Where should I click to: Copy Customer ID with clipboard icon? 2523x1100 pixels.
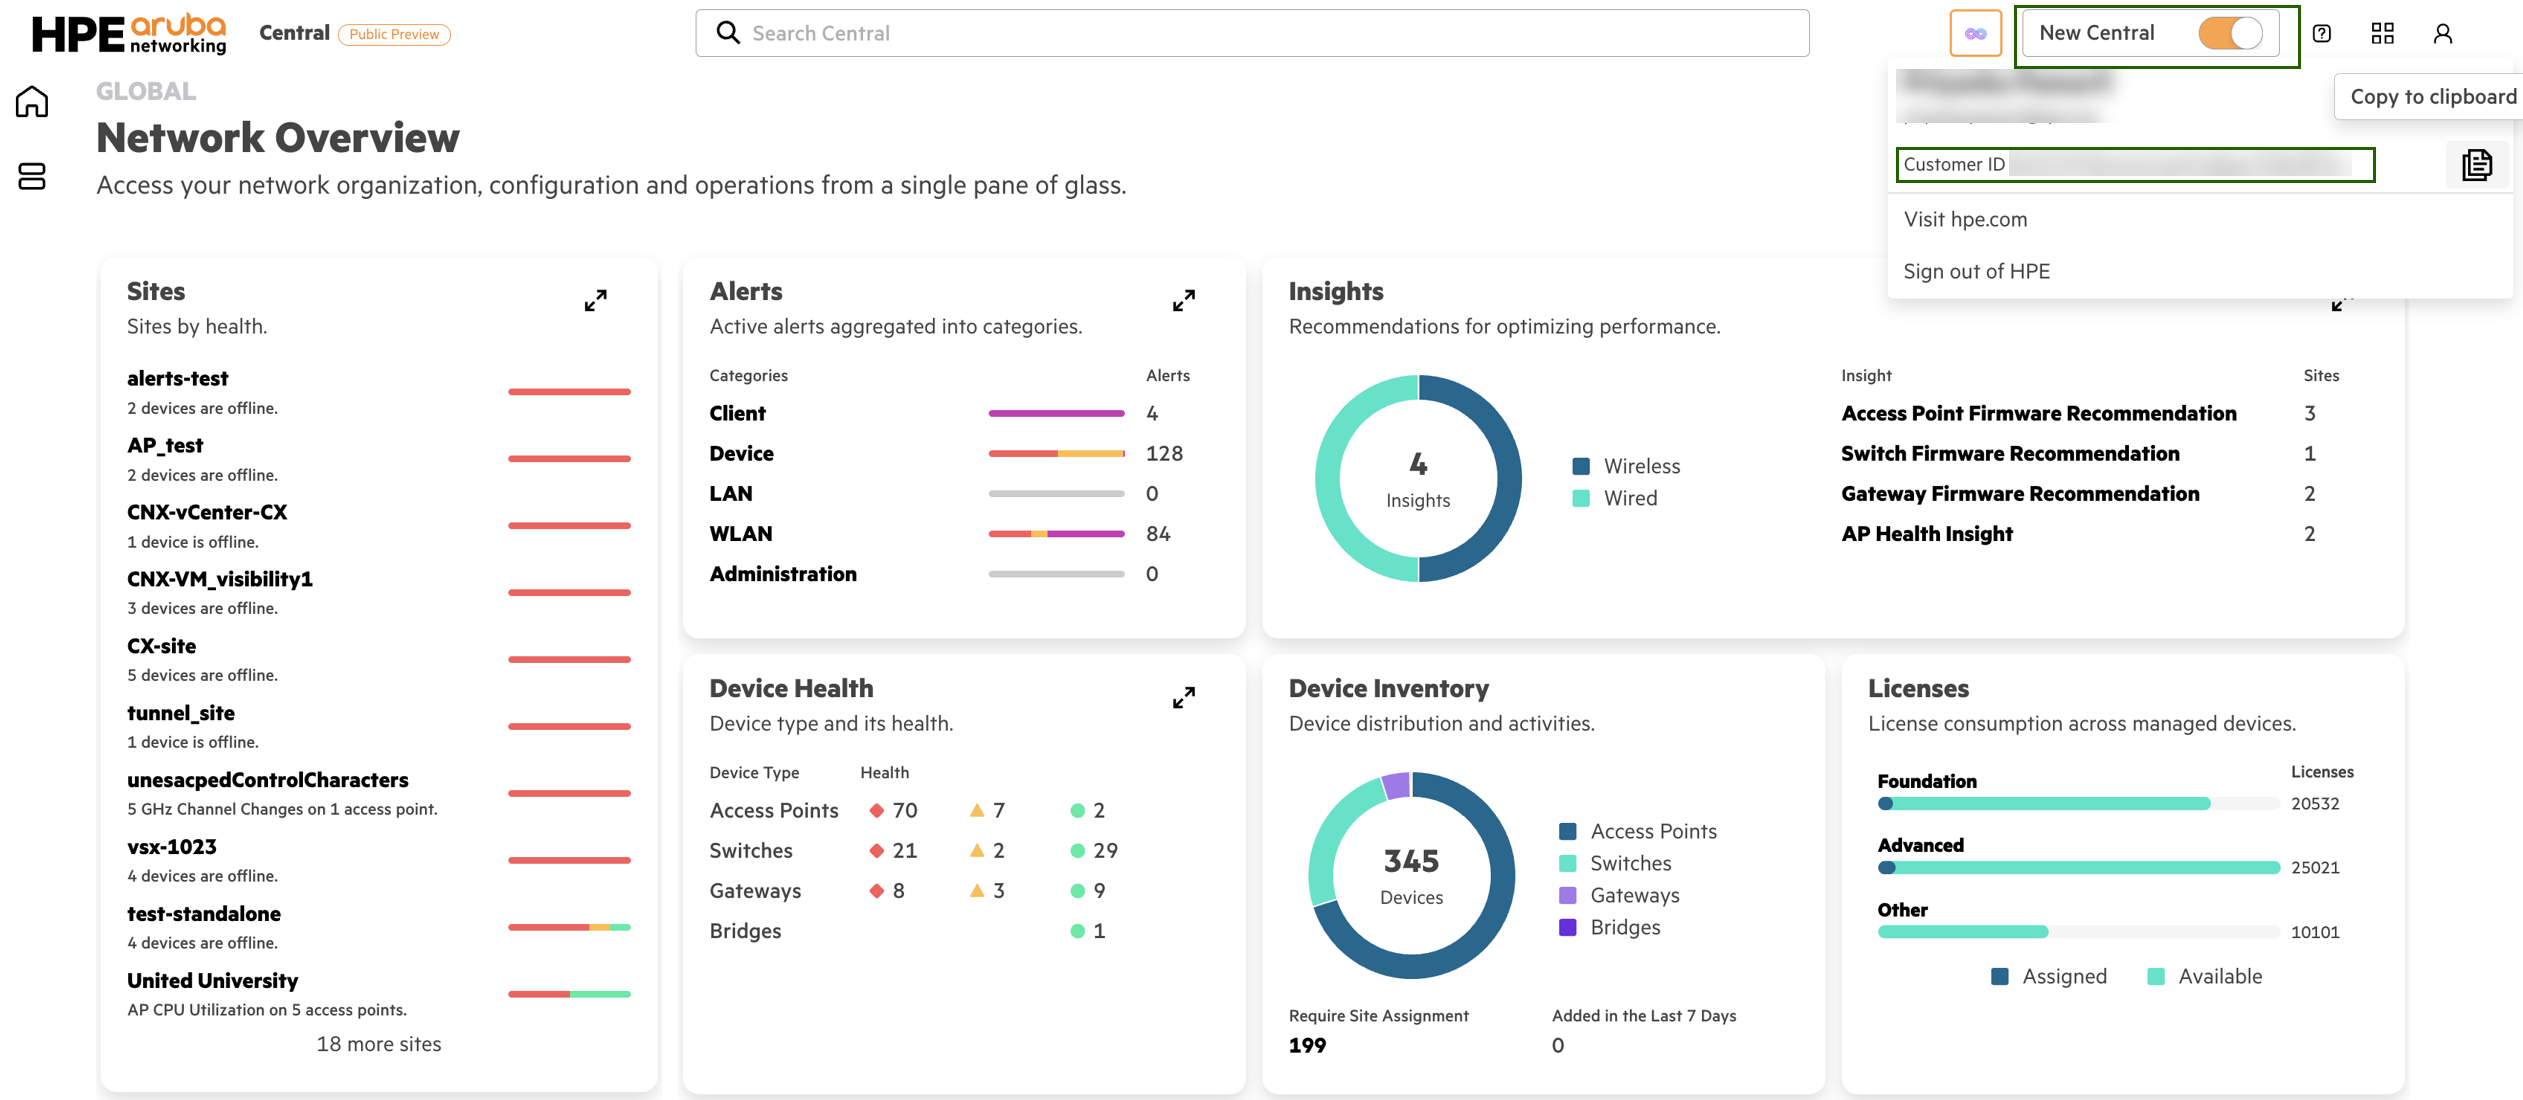click(x=2477, y=165)
